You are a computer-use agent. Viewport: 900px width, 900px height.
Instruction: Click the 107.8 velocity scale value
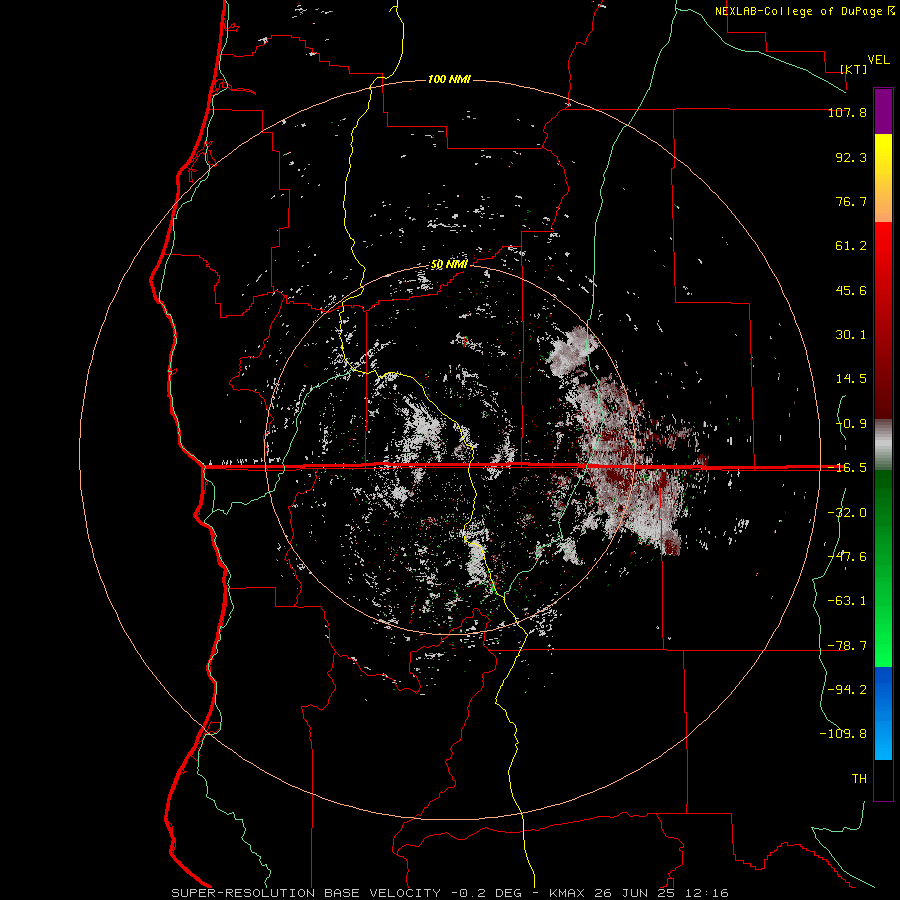847,112
